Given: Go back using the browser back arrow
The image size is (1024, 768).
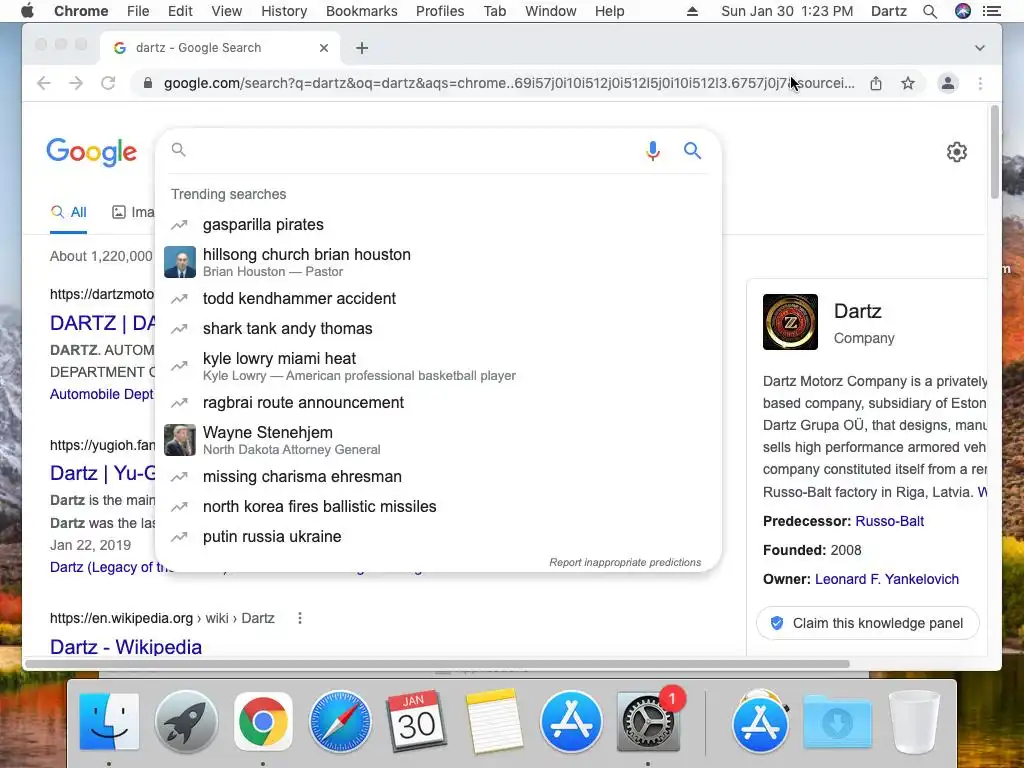Looking at the screenshot, I should (x=44, y=83).
